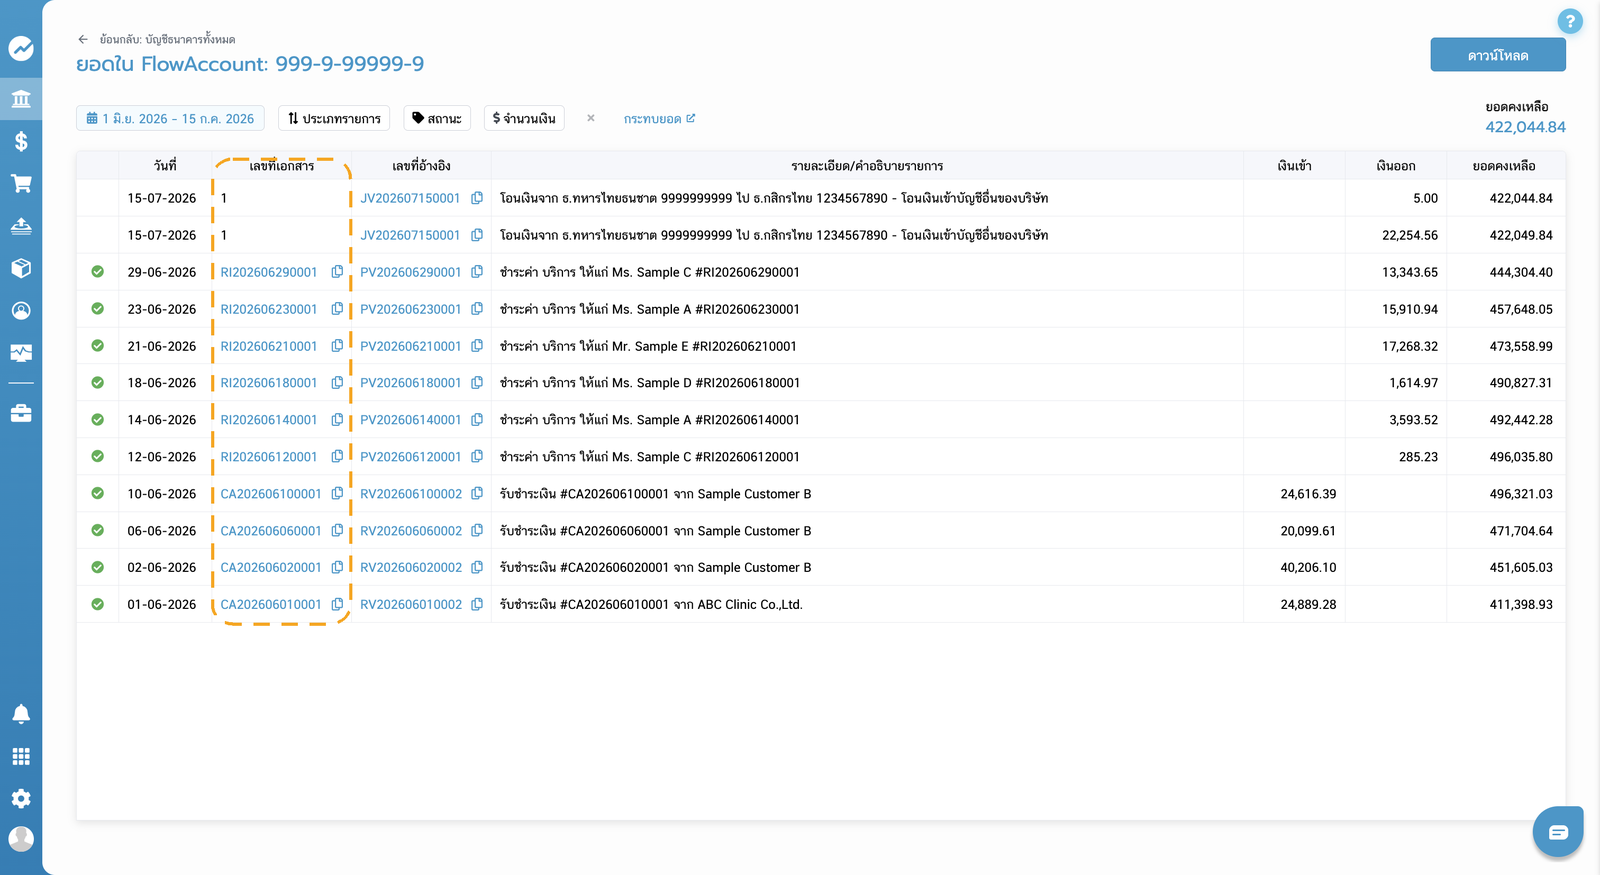Go back using the arrow icon
Viewport: 1600px width, 875px height.
(83, 39)
